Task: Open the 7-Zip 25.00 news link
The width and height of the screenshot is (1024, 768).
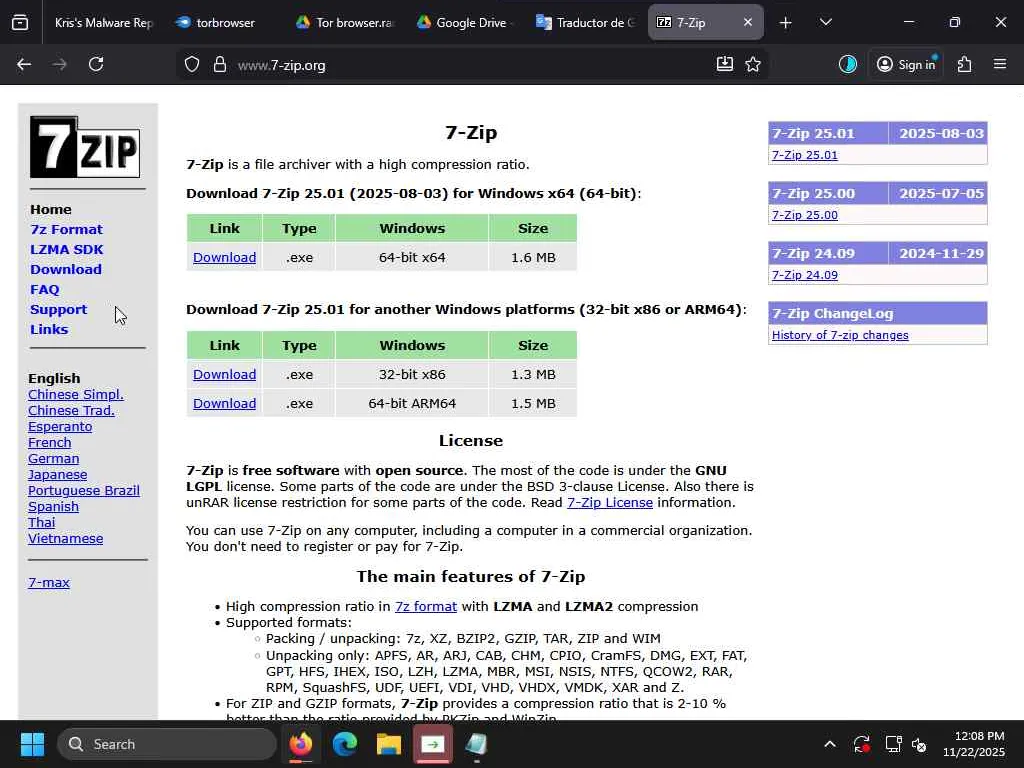Action: (805, 215)
